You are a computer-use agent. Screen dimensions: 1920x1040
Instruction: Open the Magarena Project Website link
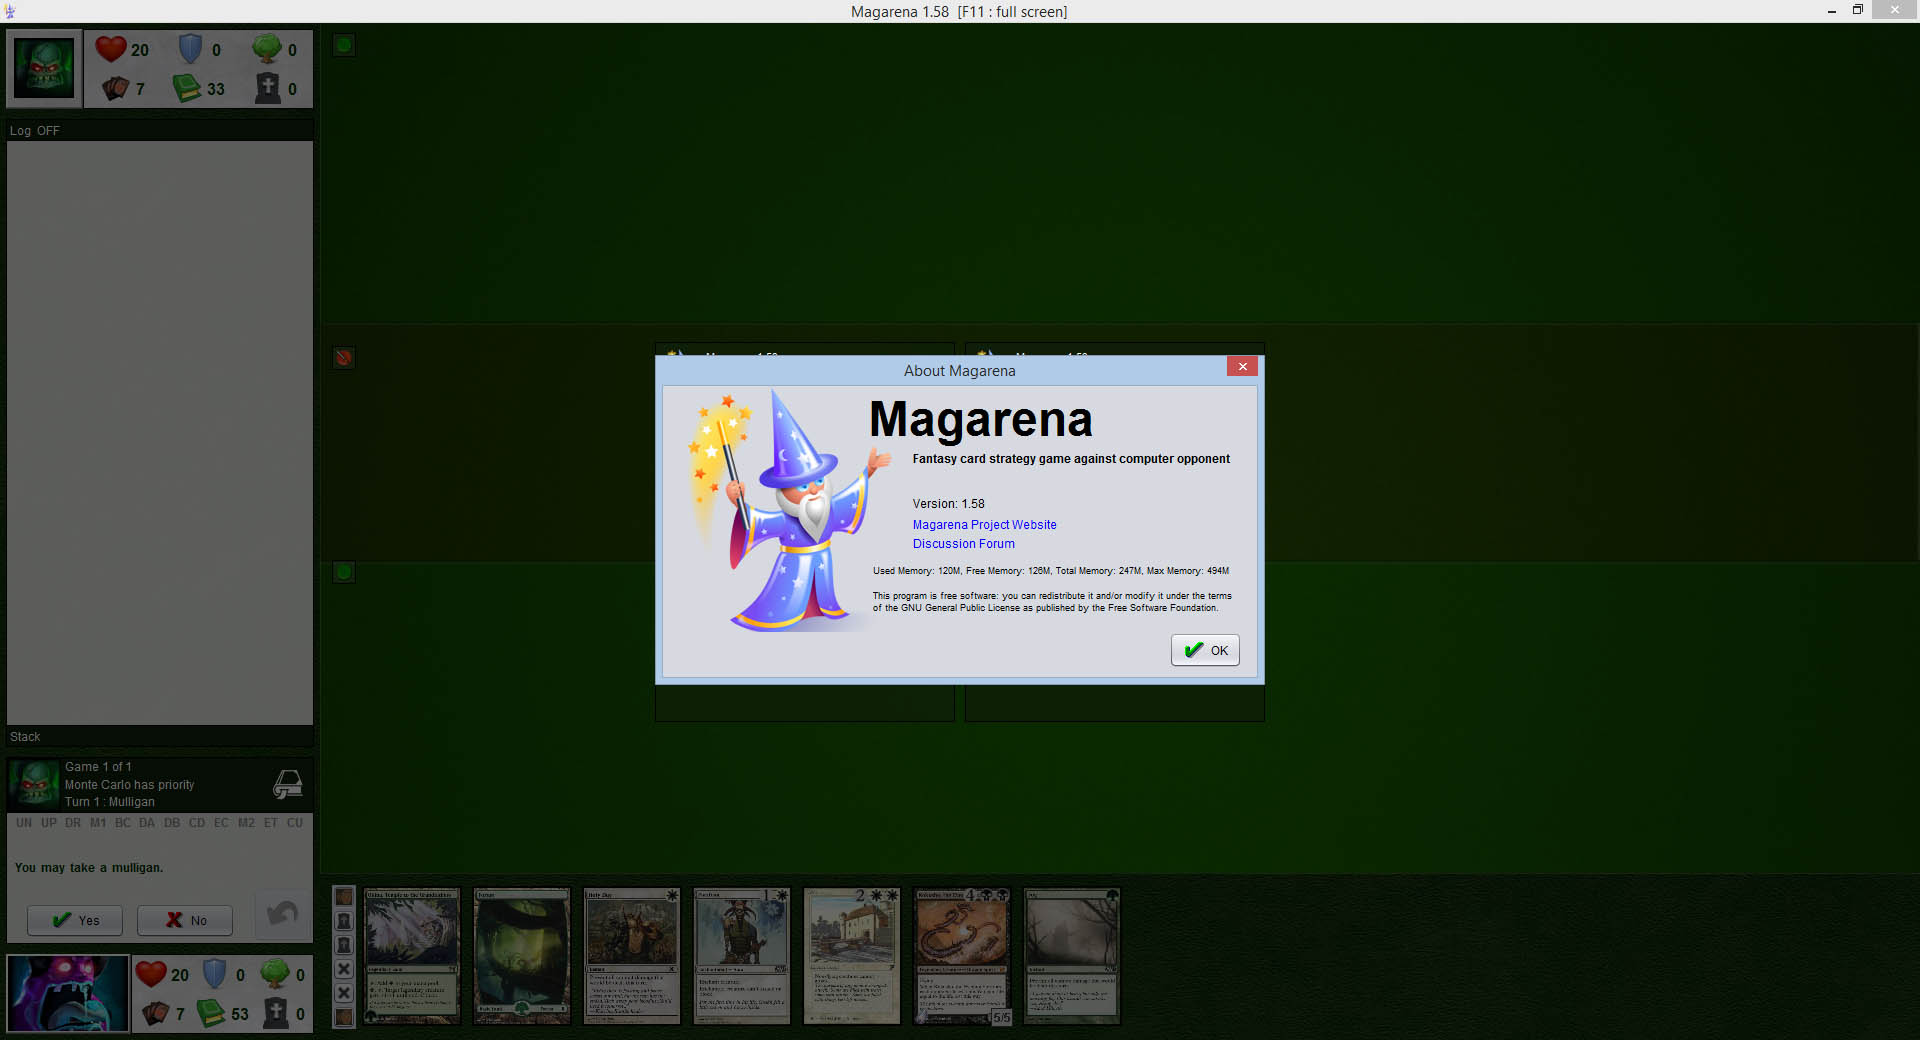point(984,525)
